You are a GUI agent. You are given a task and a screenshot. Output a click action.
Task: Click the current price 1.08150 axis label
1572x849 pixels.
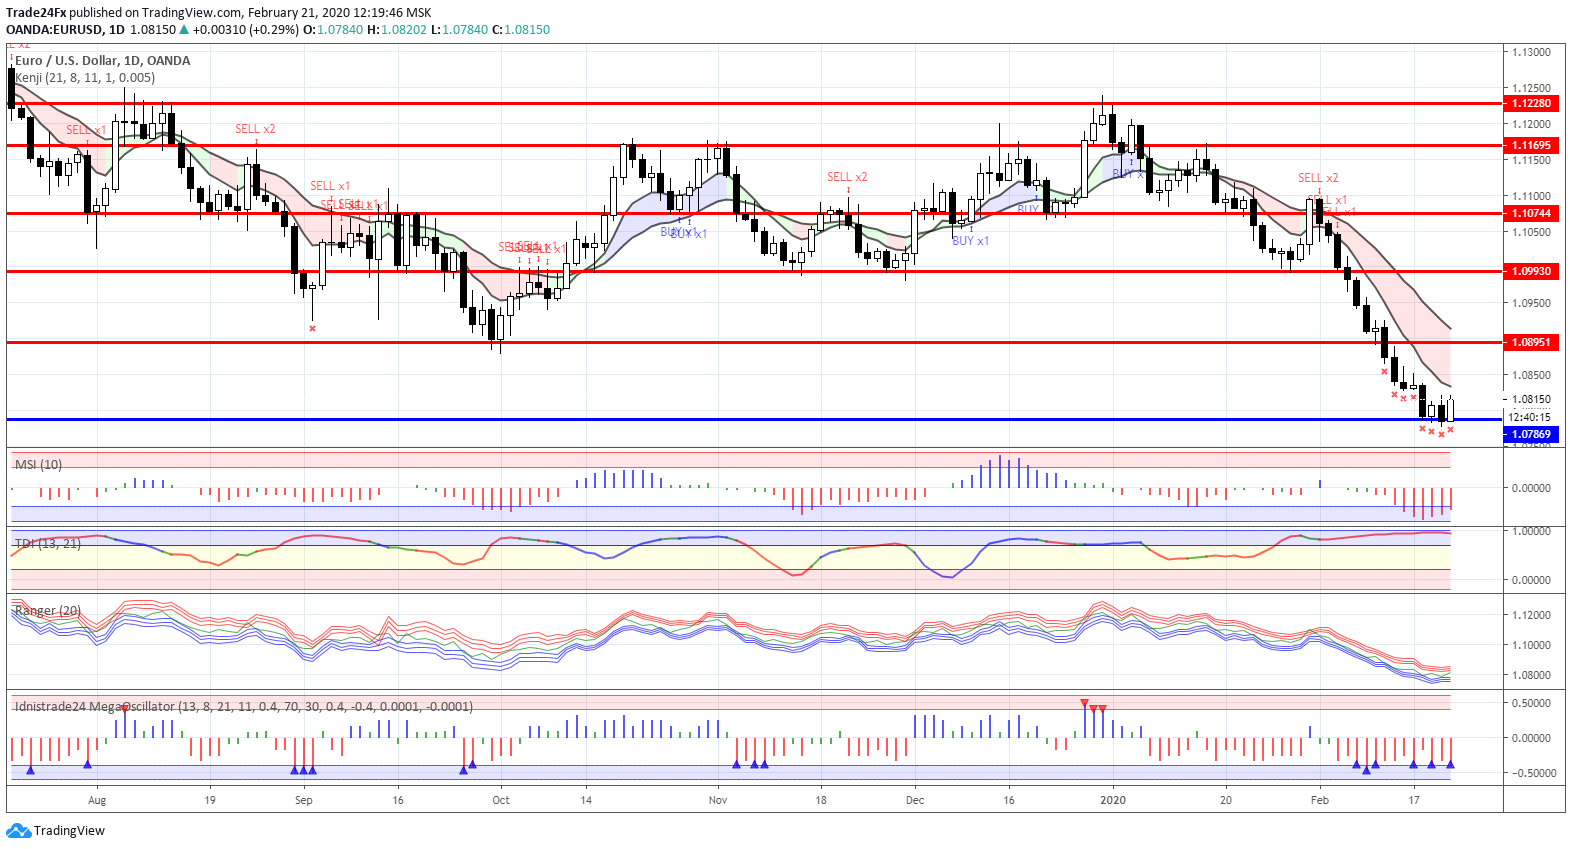tap(1530, 399)
